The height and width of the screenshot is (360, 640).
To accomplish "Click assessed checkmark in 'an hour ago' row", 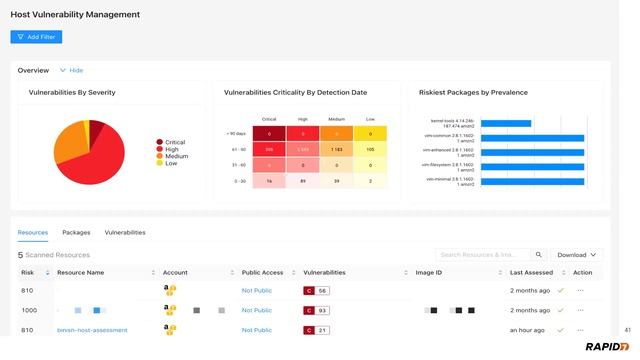I will [561, 330].
